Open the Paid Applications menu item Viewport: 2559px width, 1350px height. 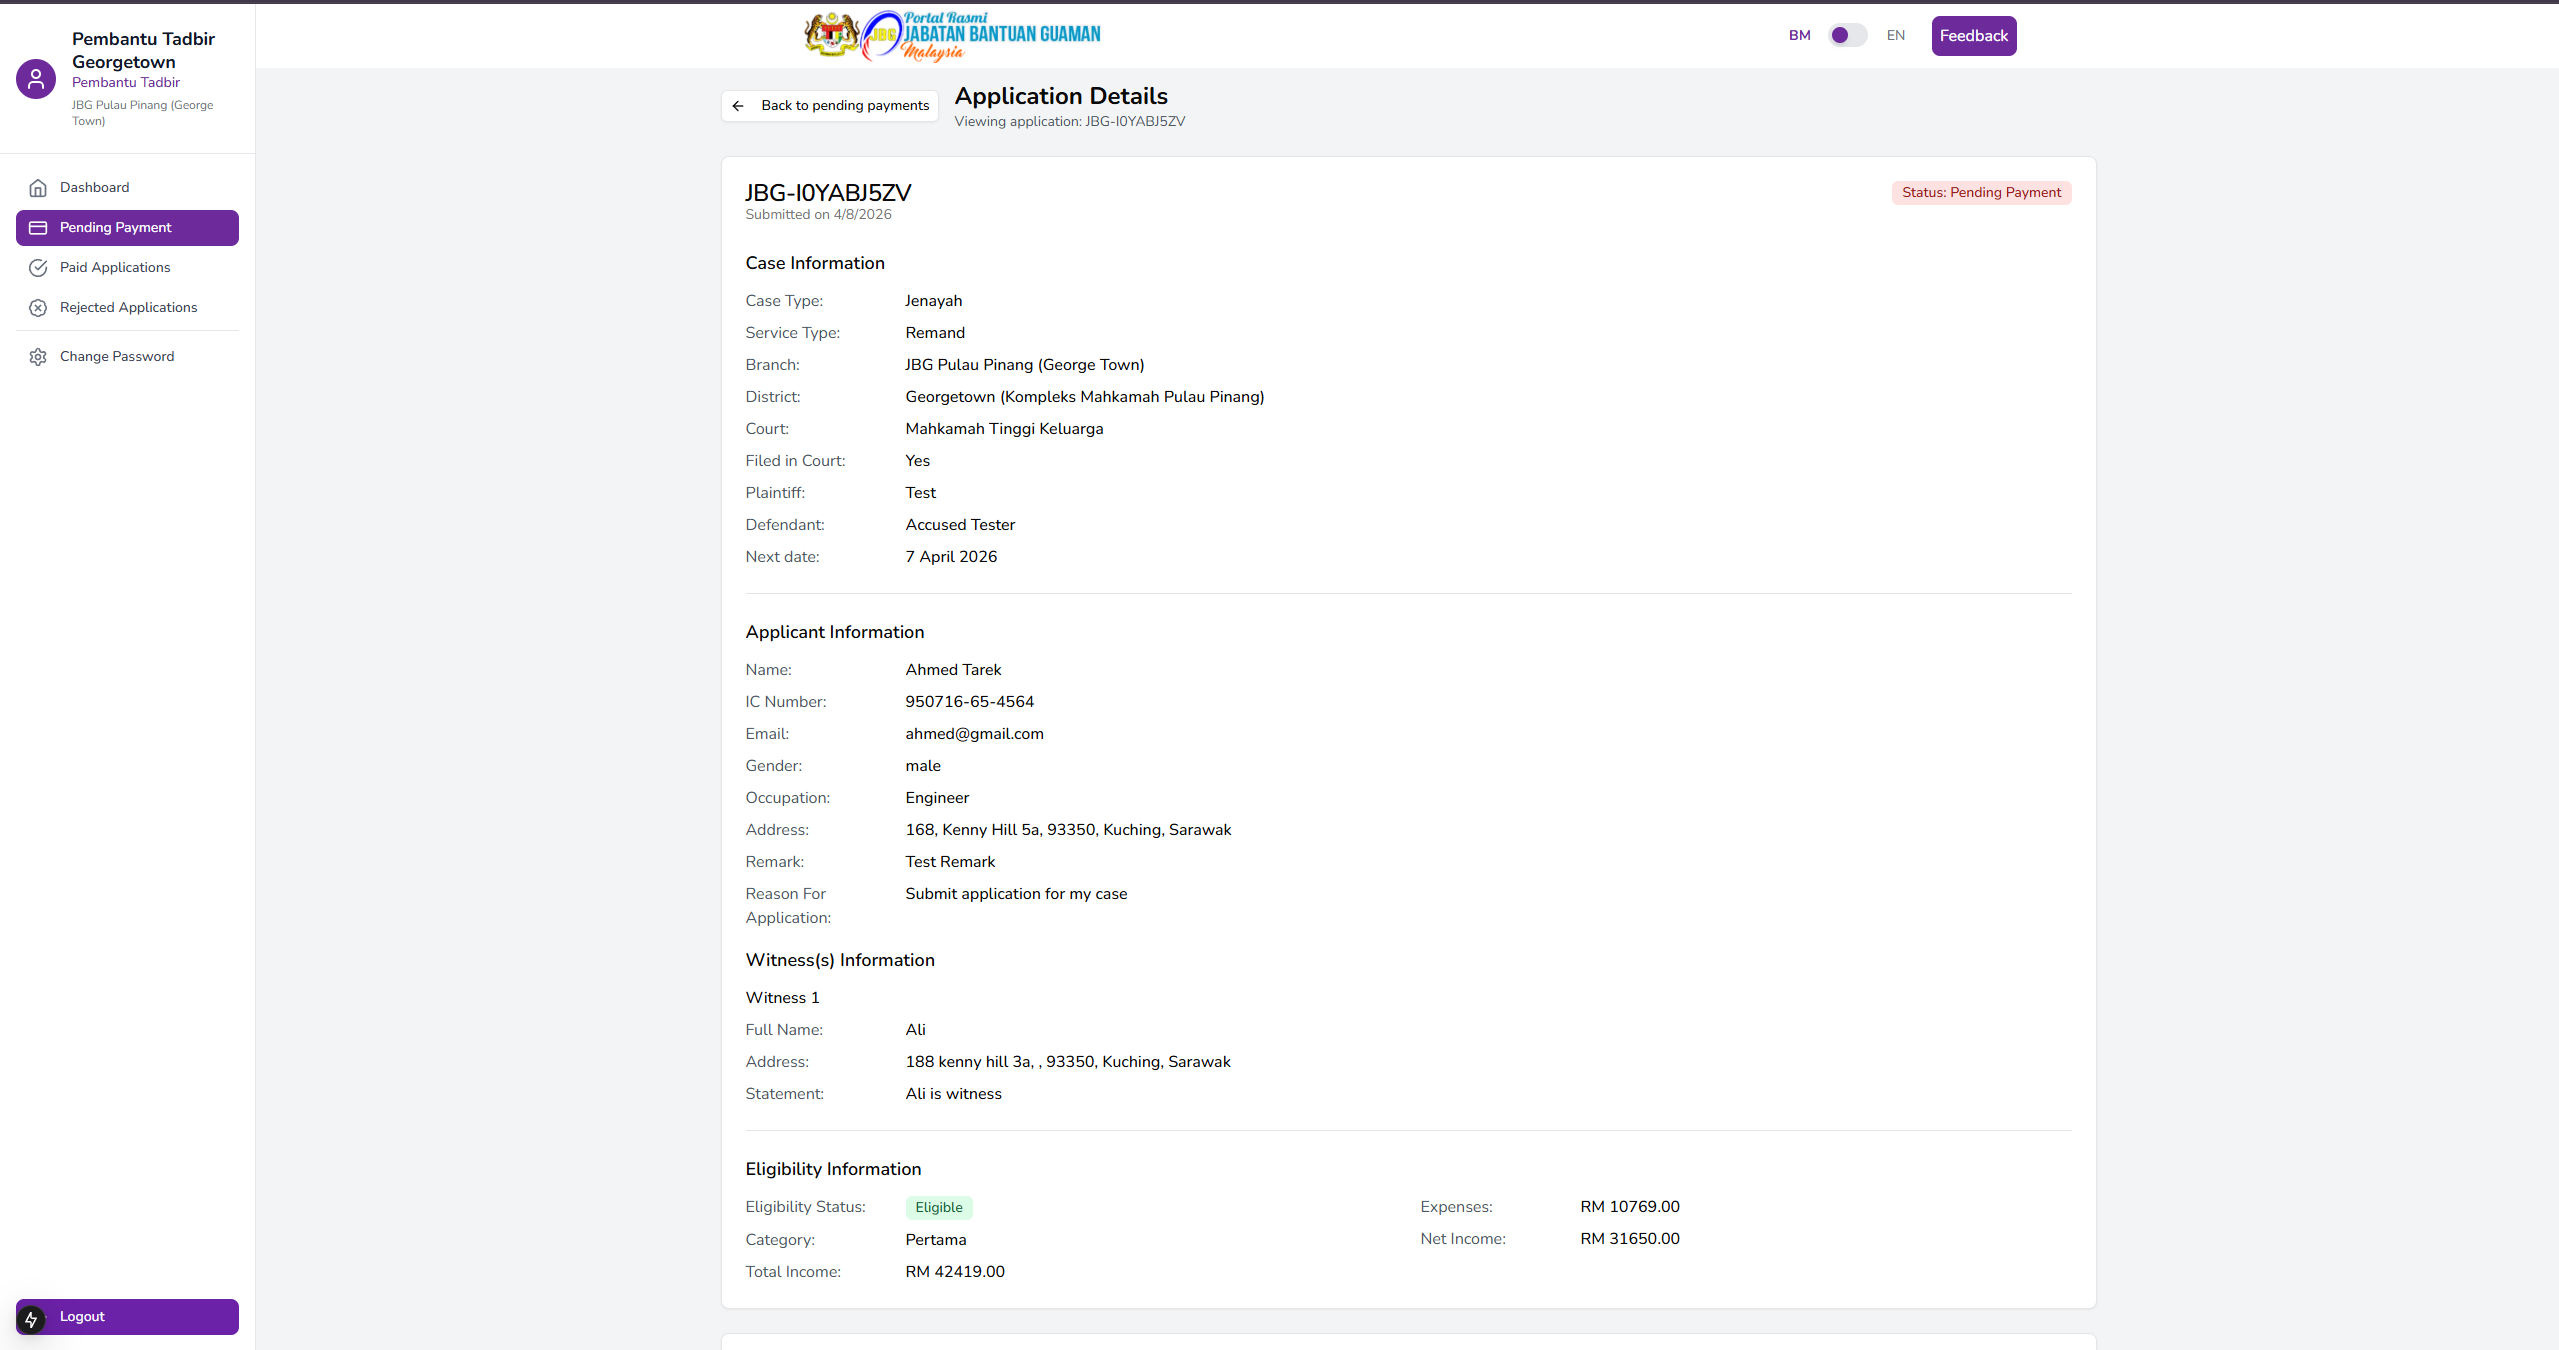click(x=115, y=268)
